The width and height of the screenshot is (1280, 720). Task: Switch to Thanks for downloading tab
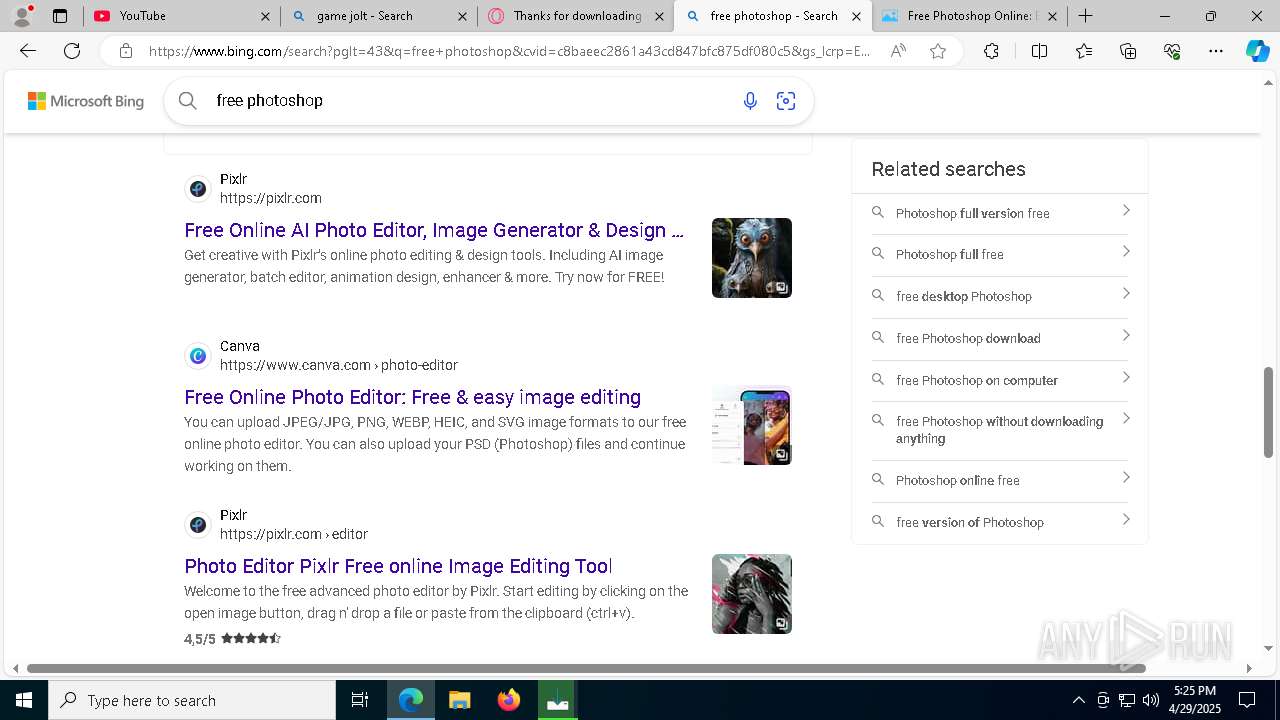[574, 16]
